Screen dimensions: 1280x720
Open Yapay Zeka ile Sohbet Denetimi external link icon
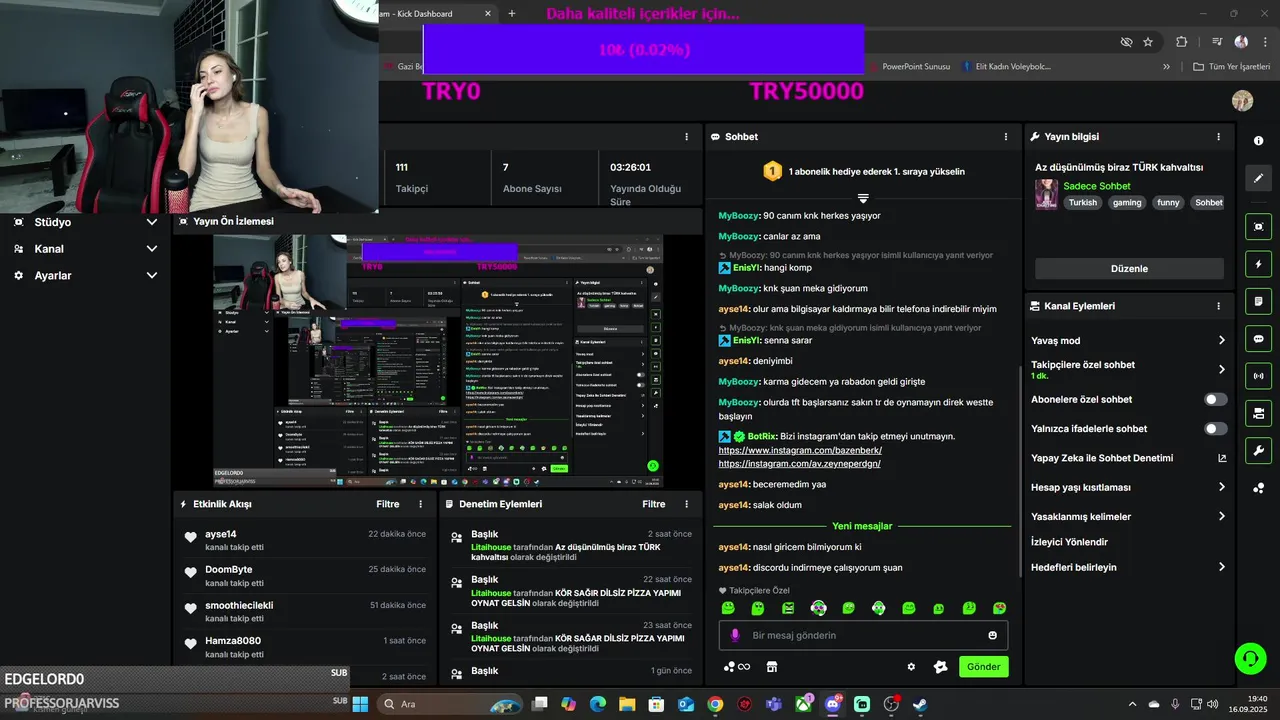pyautogui.click(x=1221, y=458)
